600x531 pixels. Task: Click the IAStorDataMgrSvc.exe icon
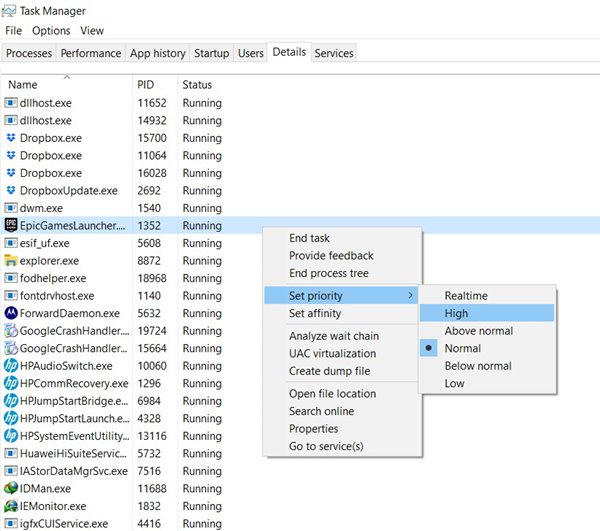(x=11, y=471)
